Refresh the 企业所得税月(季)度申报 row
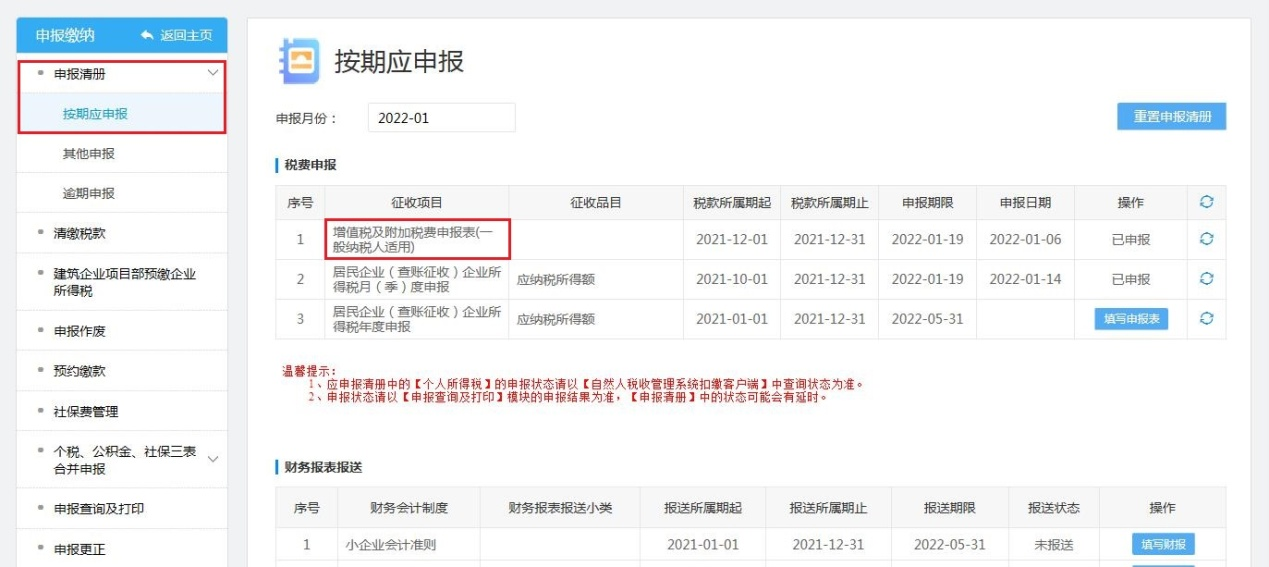Image resolution: width=1269 pixels, height=567 pixels. point(1206,279)
